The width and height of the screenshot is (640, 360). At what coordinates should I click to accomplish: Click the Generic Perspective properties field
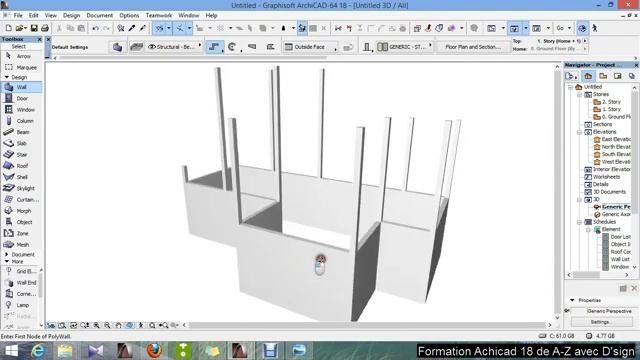(x=609, y=311)
